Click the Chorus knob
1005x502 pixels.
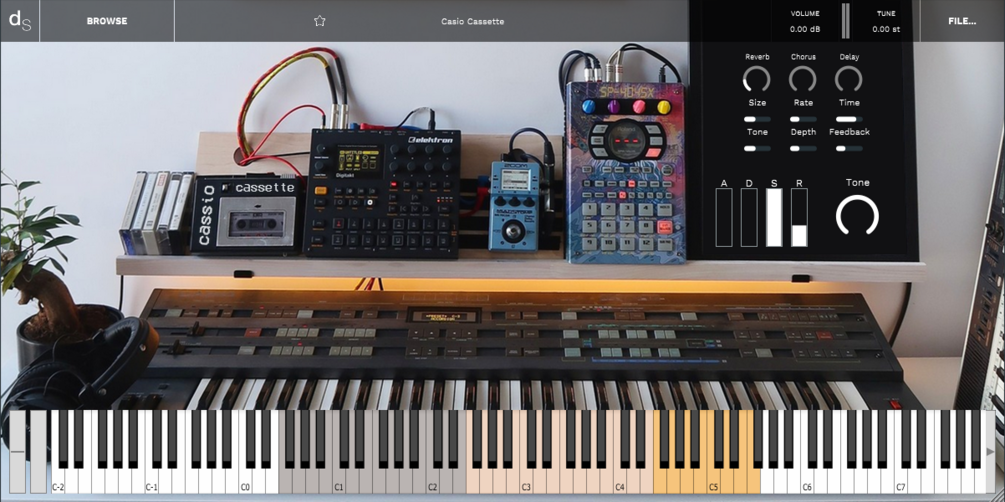tap(802, 79)
